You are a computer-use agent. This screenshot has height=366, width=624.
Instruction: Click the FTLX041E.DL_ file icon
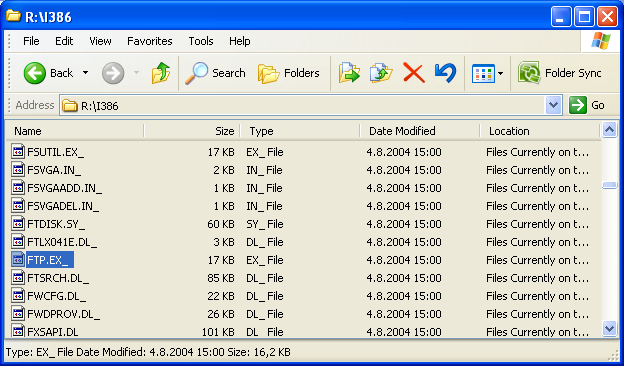tap(18, 242)
